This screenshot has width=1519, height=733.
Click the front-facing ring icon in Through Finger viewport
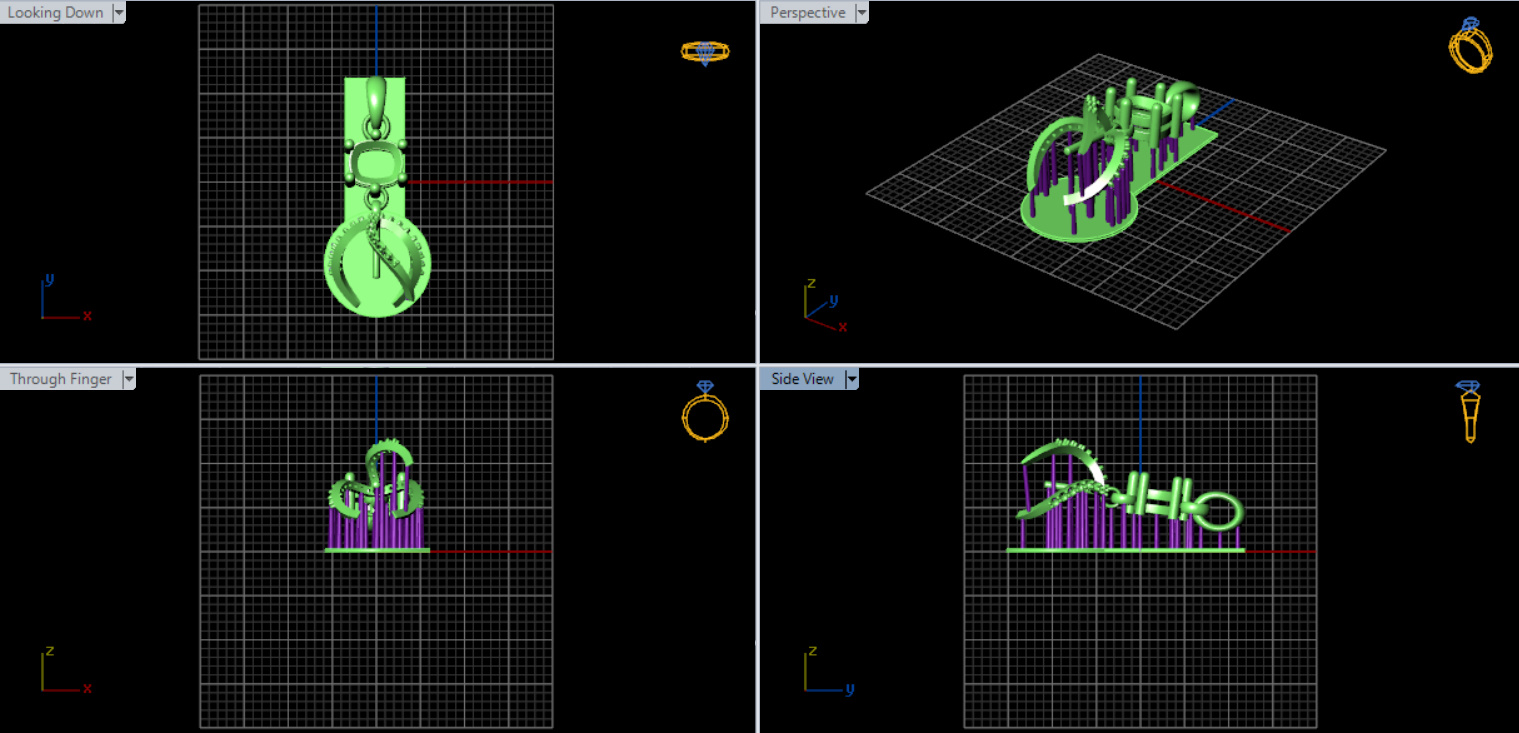(705, 411)
